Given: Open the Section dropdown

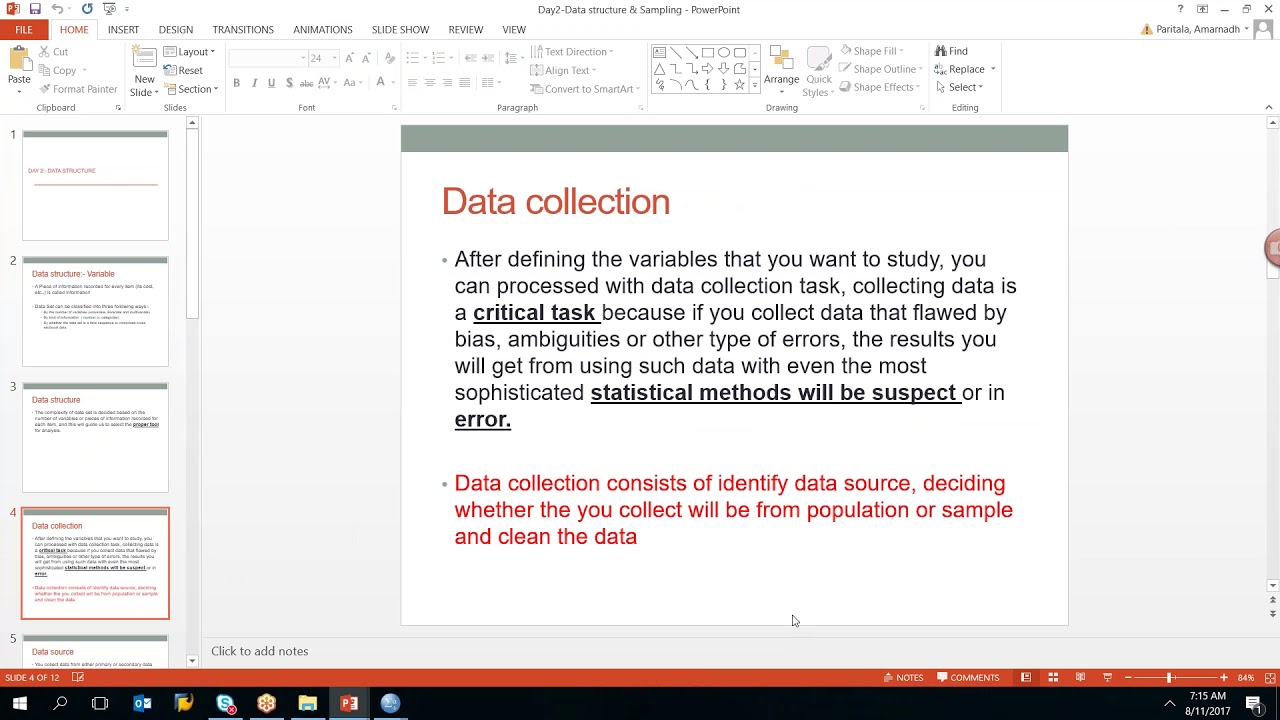Looking at the screenshot, I should click(x=191, y=89).
